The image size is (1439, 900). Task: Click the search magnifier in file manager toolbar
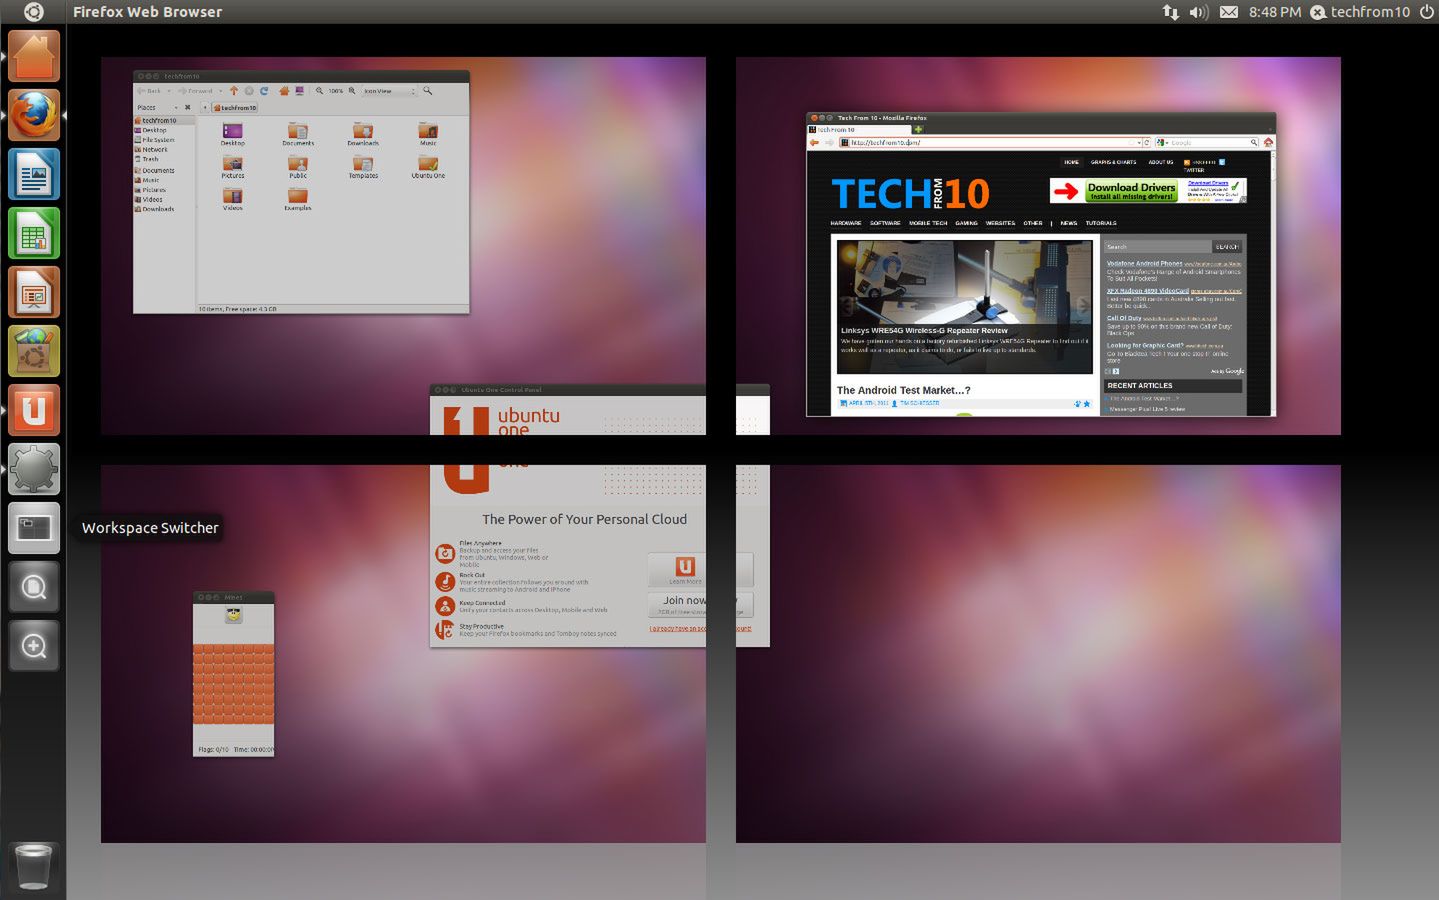click(427, 91)
